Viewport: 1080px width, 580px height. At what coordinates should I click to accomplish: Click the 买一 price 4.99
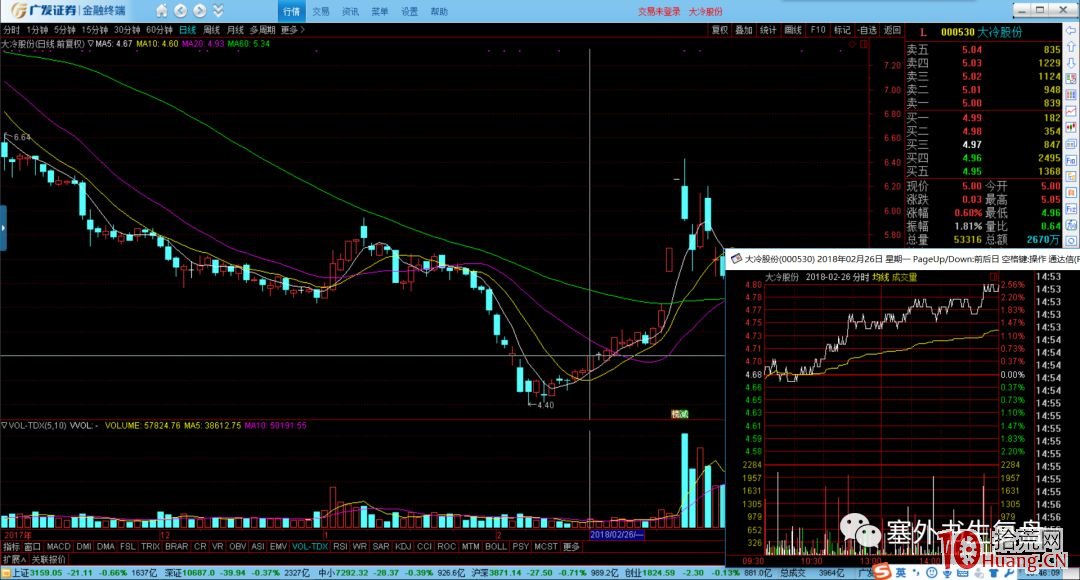(972, 118)
